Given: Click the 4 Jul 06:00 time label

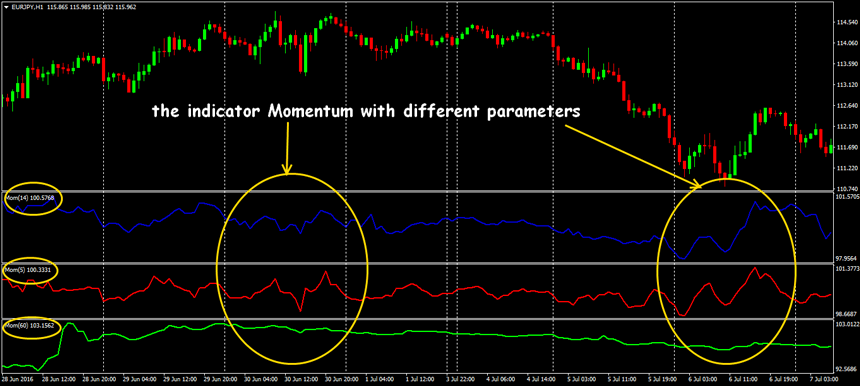Looking at the screenshot, I should click(x=502, y=379).
